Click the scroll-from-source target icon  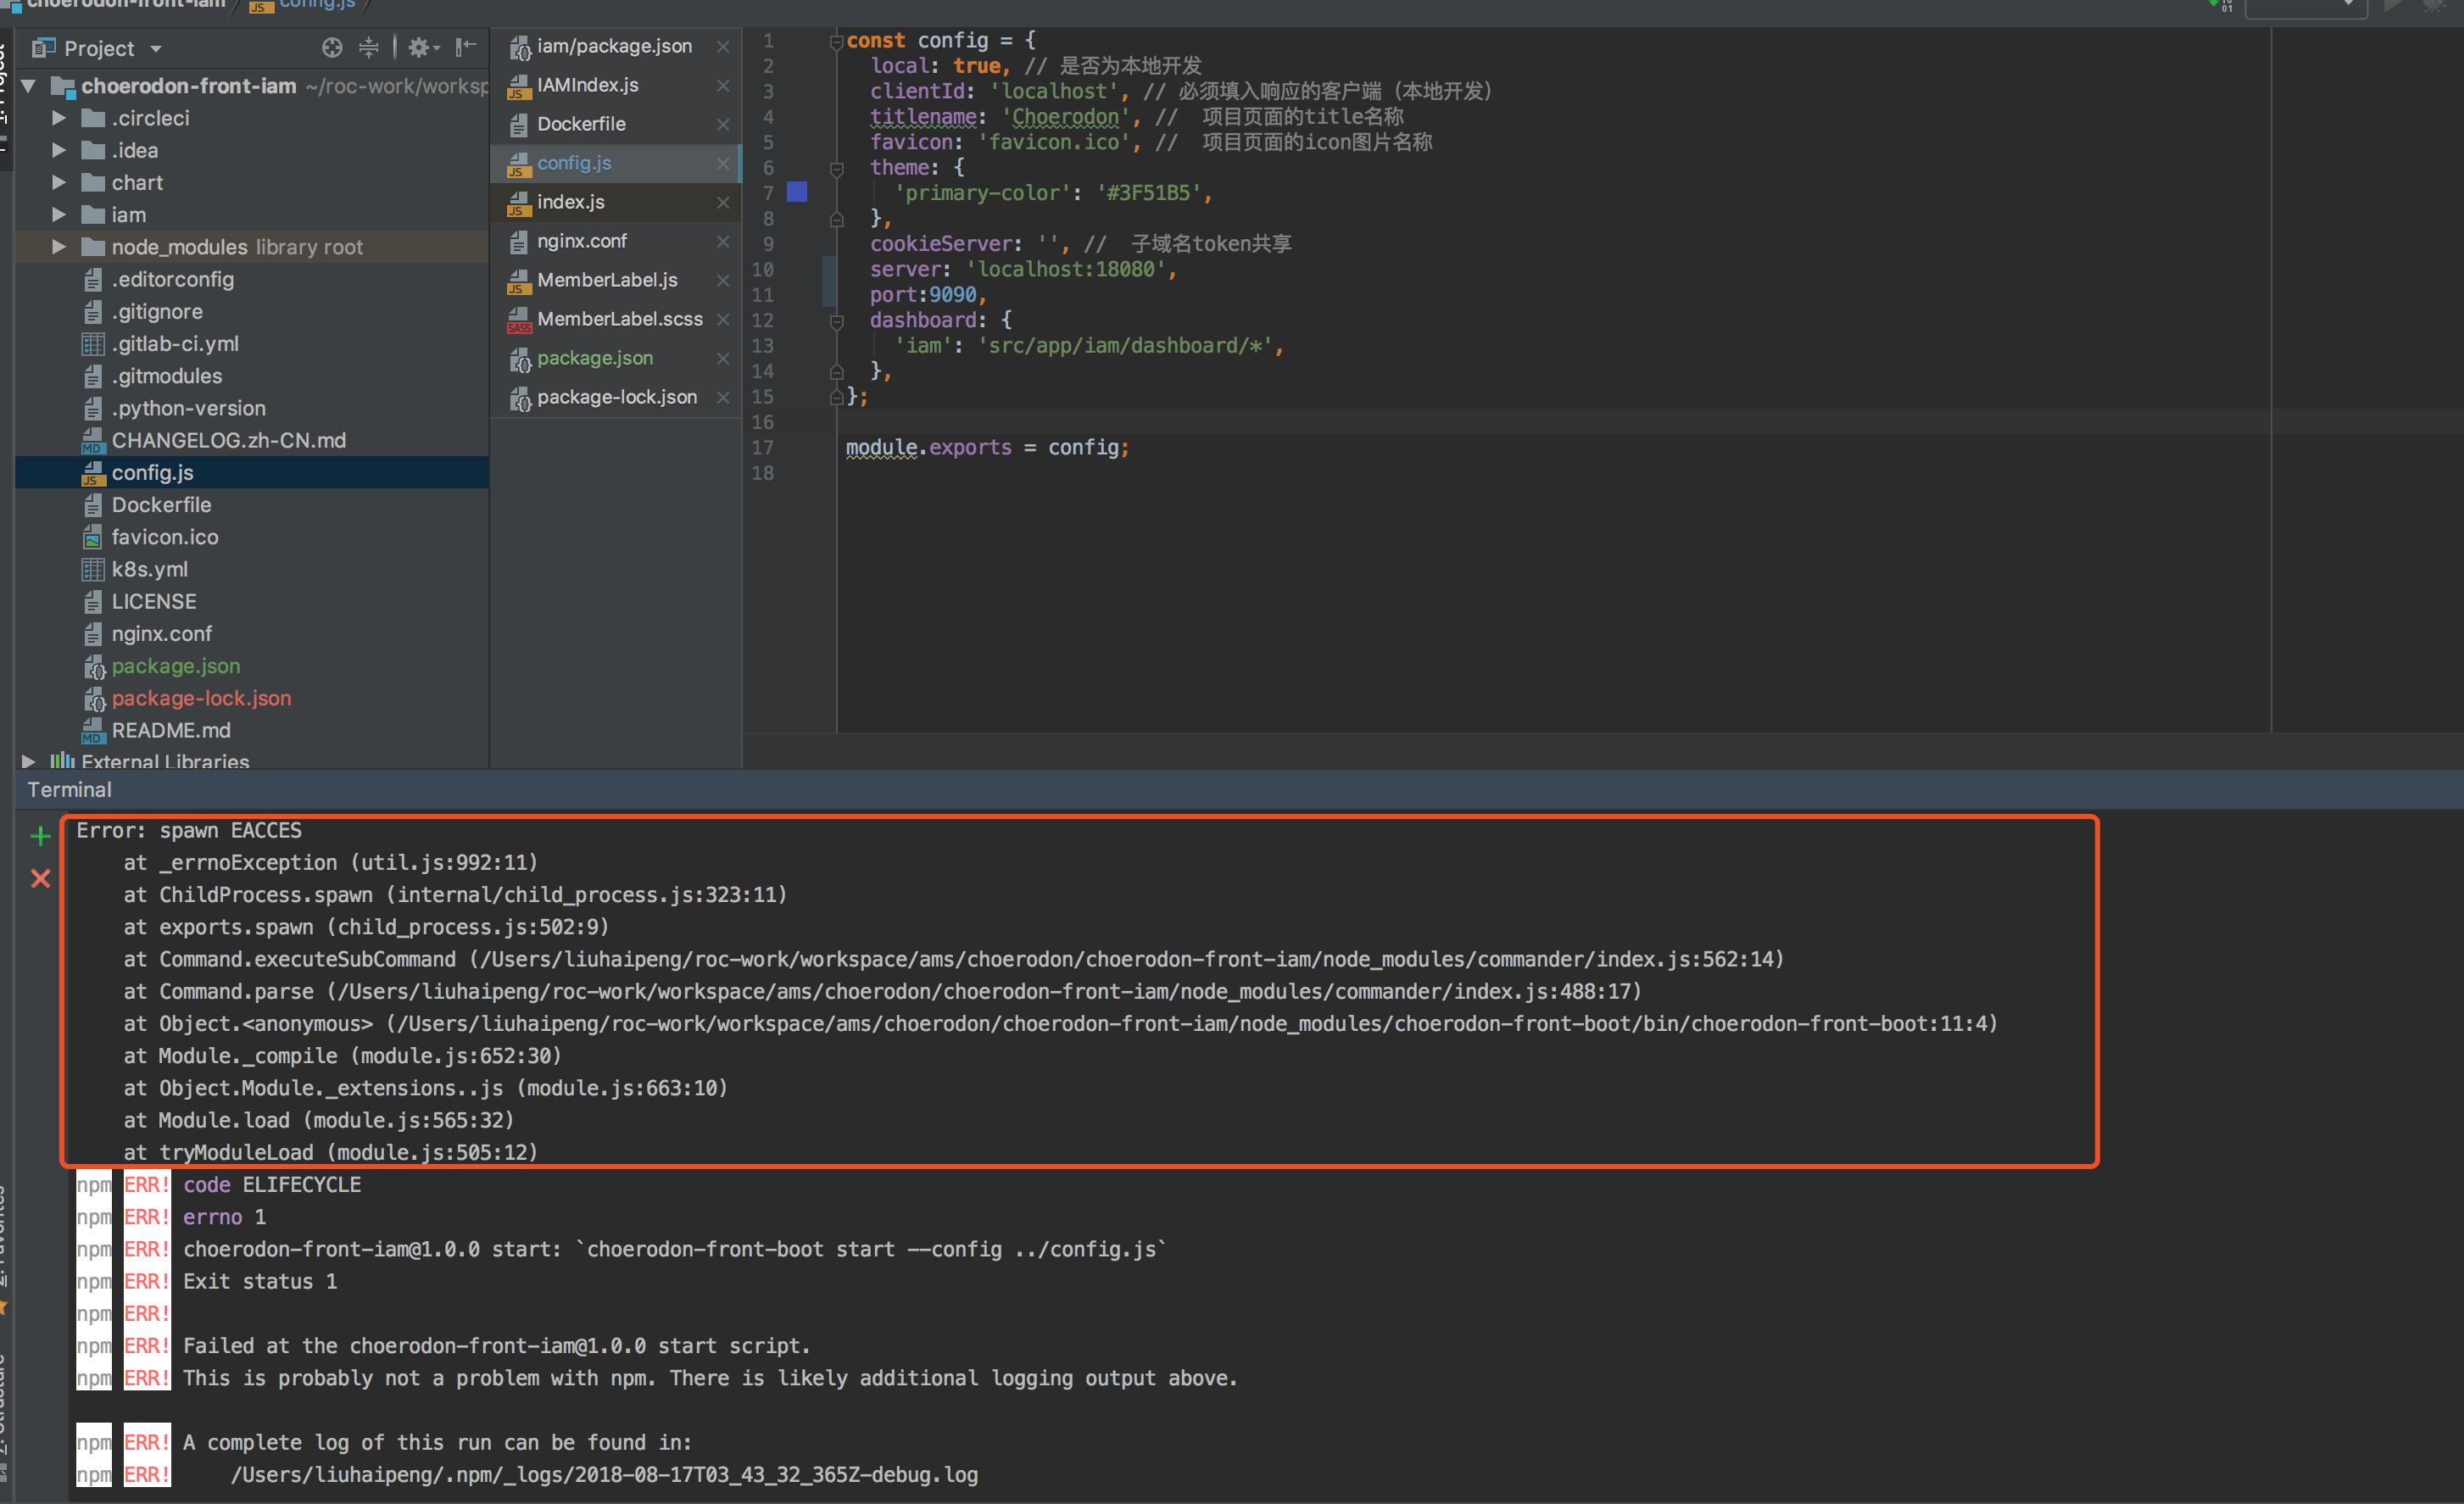(x=332, y=47)
